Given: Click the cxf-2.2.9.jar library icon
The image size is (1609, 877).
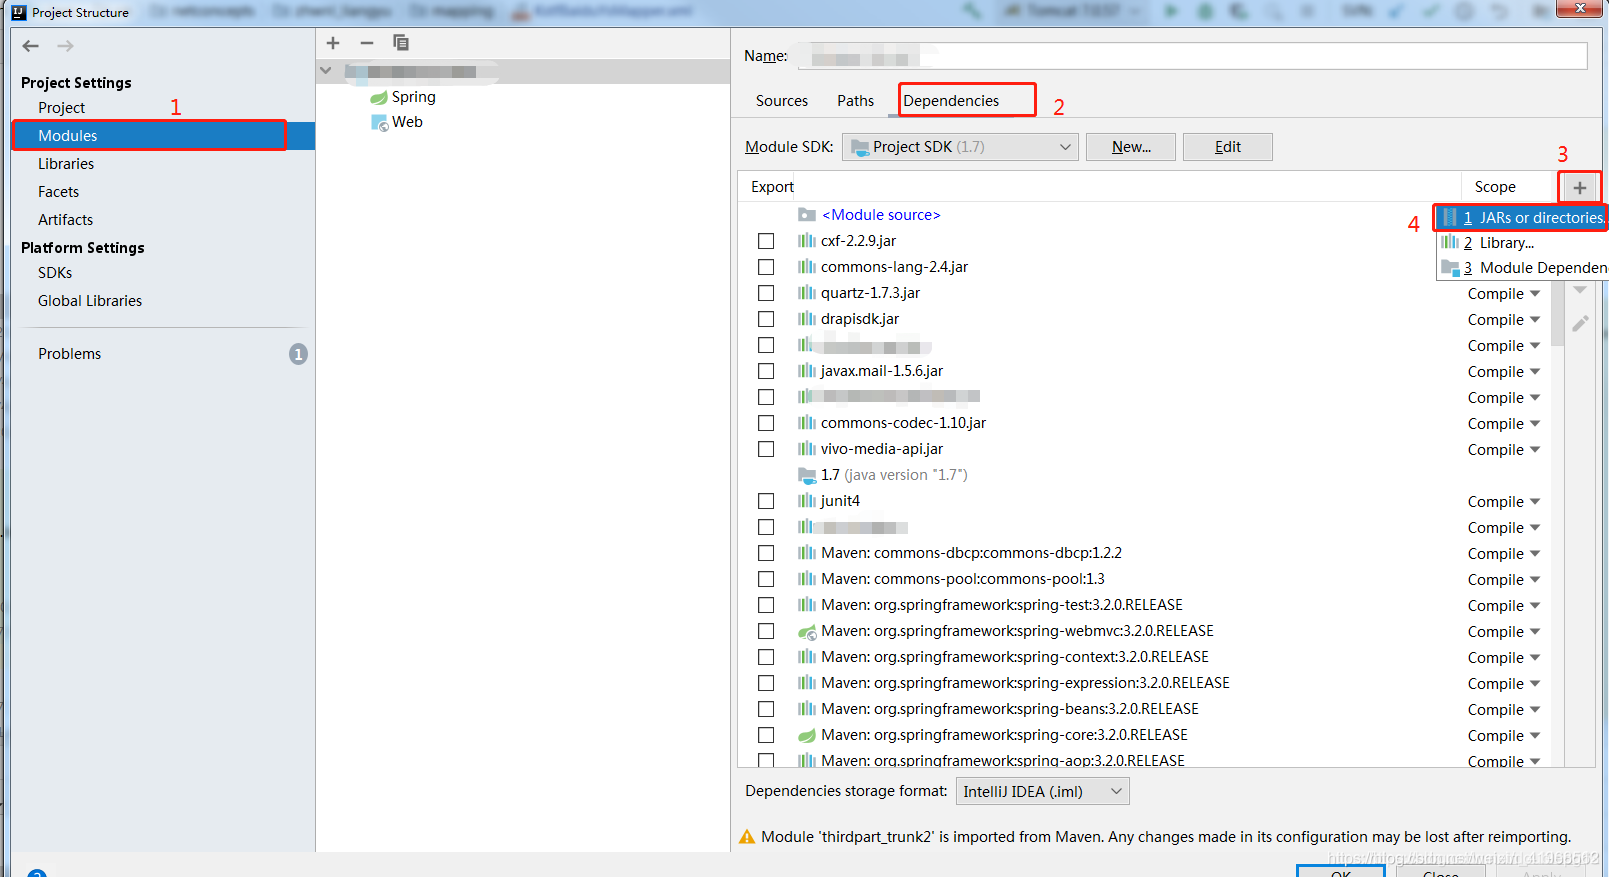Looking at the screenshot, I should (x=807, y=241).
